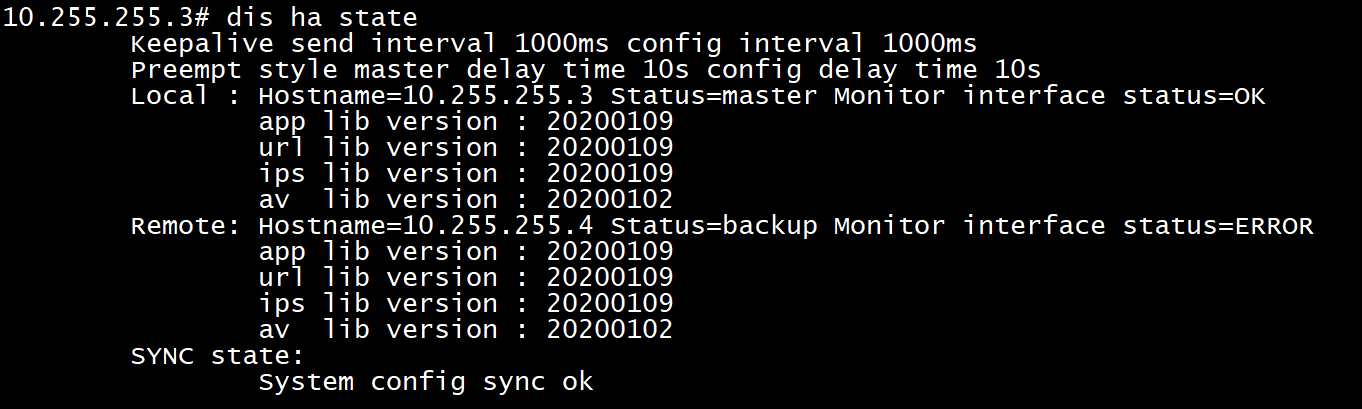Click the Local ips lib version line
The image size is (1362, 409).
pyautogui.click(x=465, y=174)
